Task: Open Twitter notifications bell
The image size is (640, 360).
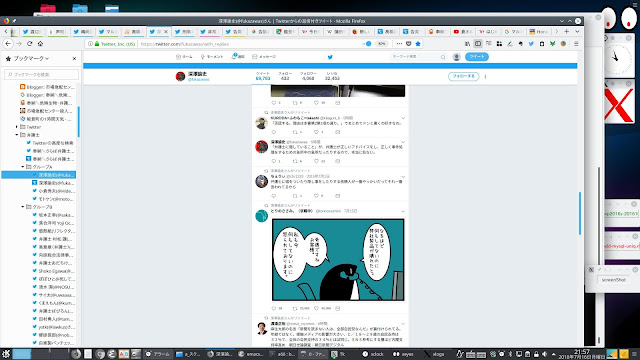Action: [x=238, y=57]
